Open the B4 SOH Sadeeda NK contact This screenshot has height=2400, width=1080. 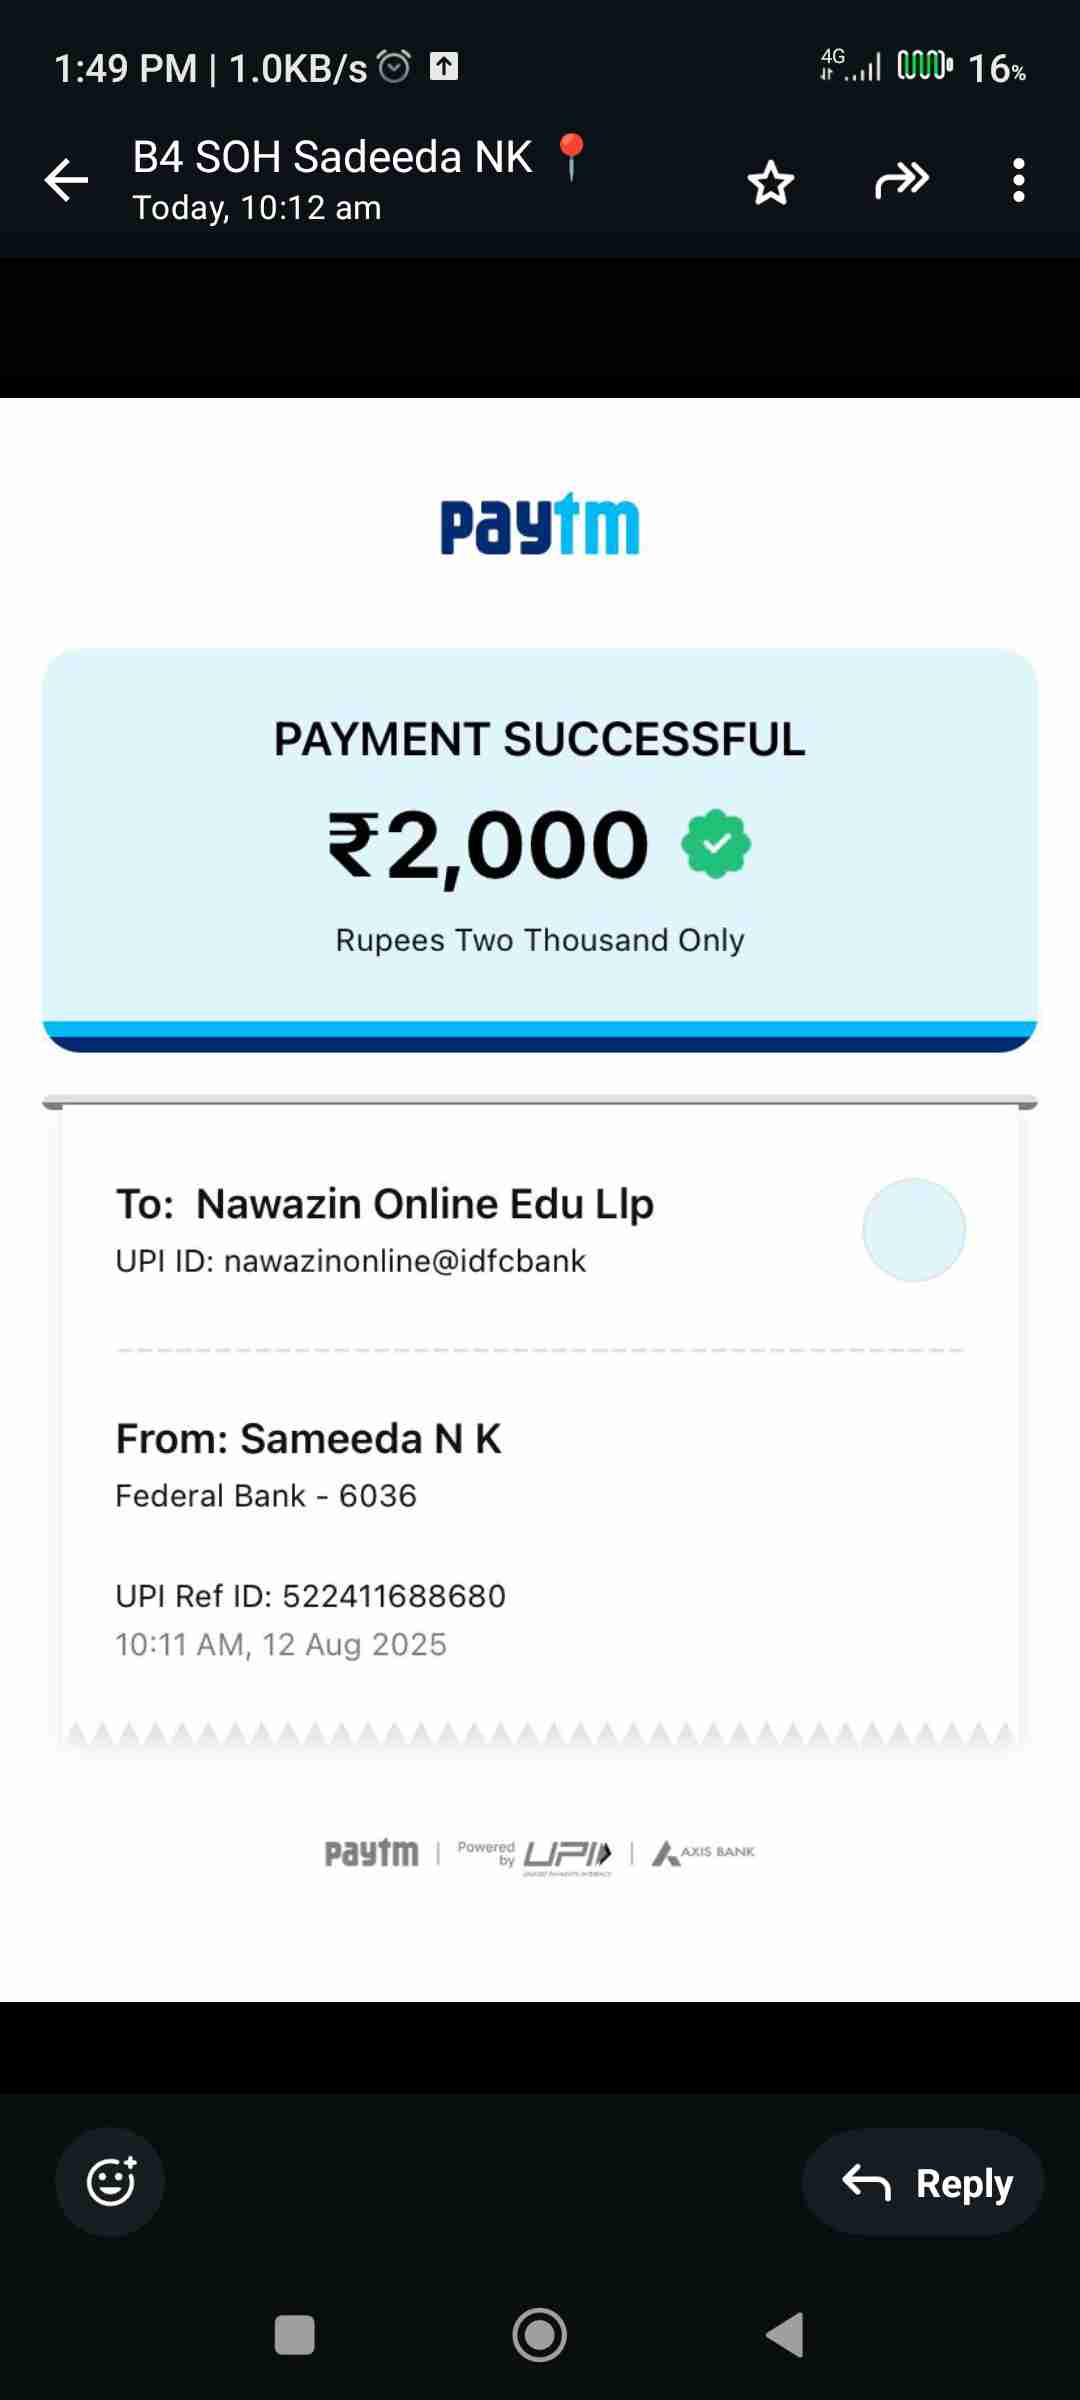(332, 158)
